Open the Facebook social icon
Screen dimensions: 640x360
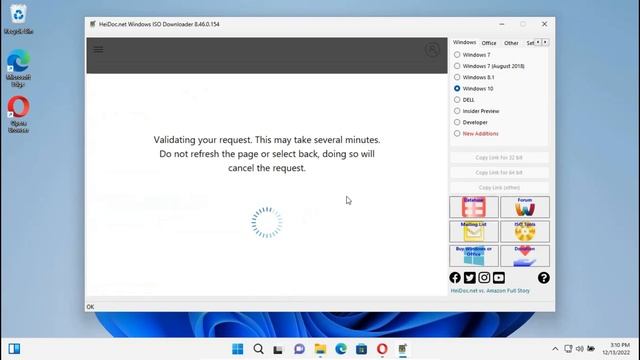tap(455, 278)
